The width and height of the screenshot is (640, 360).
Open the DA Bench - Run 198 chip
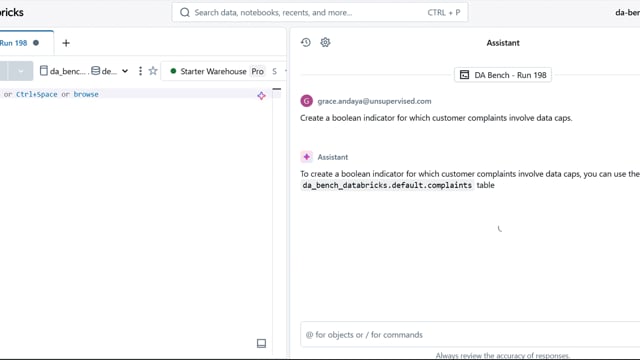(503, 75)
